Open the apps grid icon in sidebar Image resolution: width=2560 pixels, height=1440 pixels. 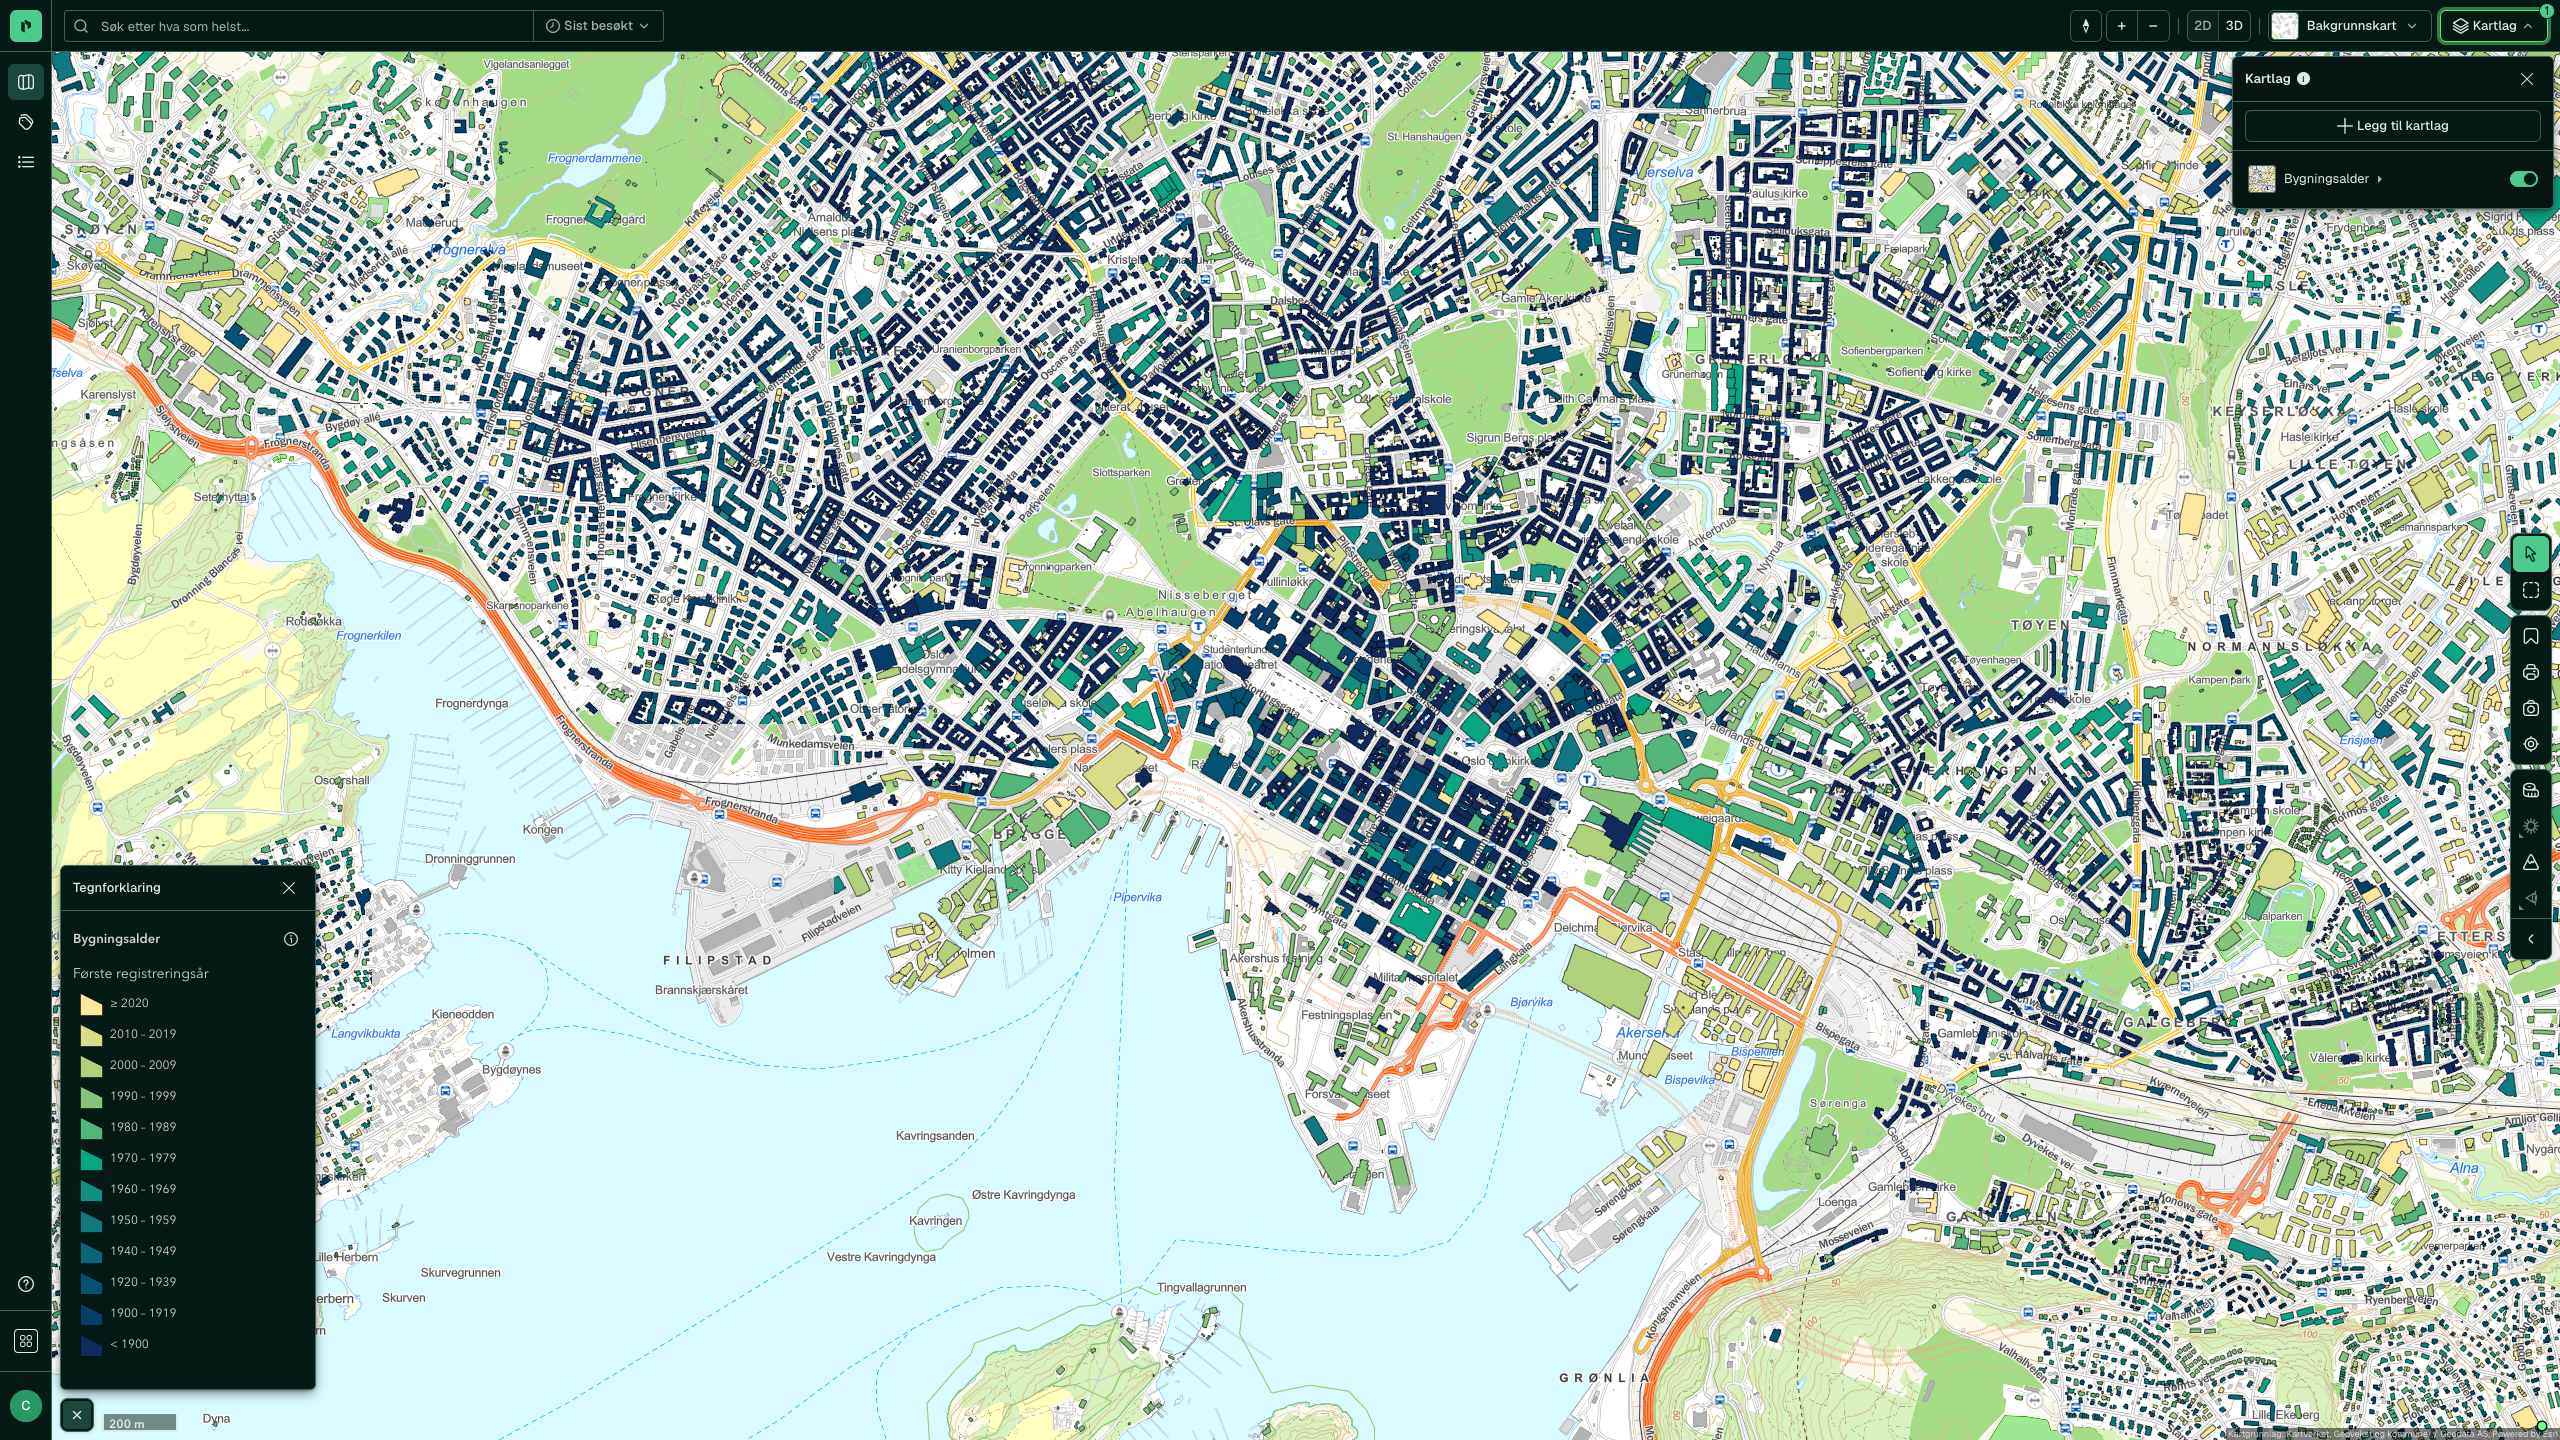[26, 1341]
